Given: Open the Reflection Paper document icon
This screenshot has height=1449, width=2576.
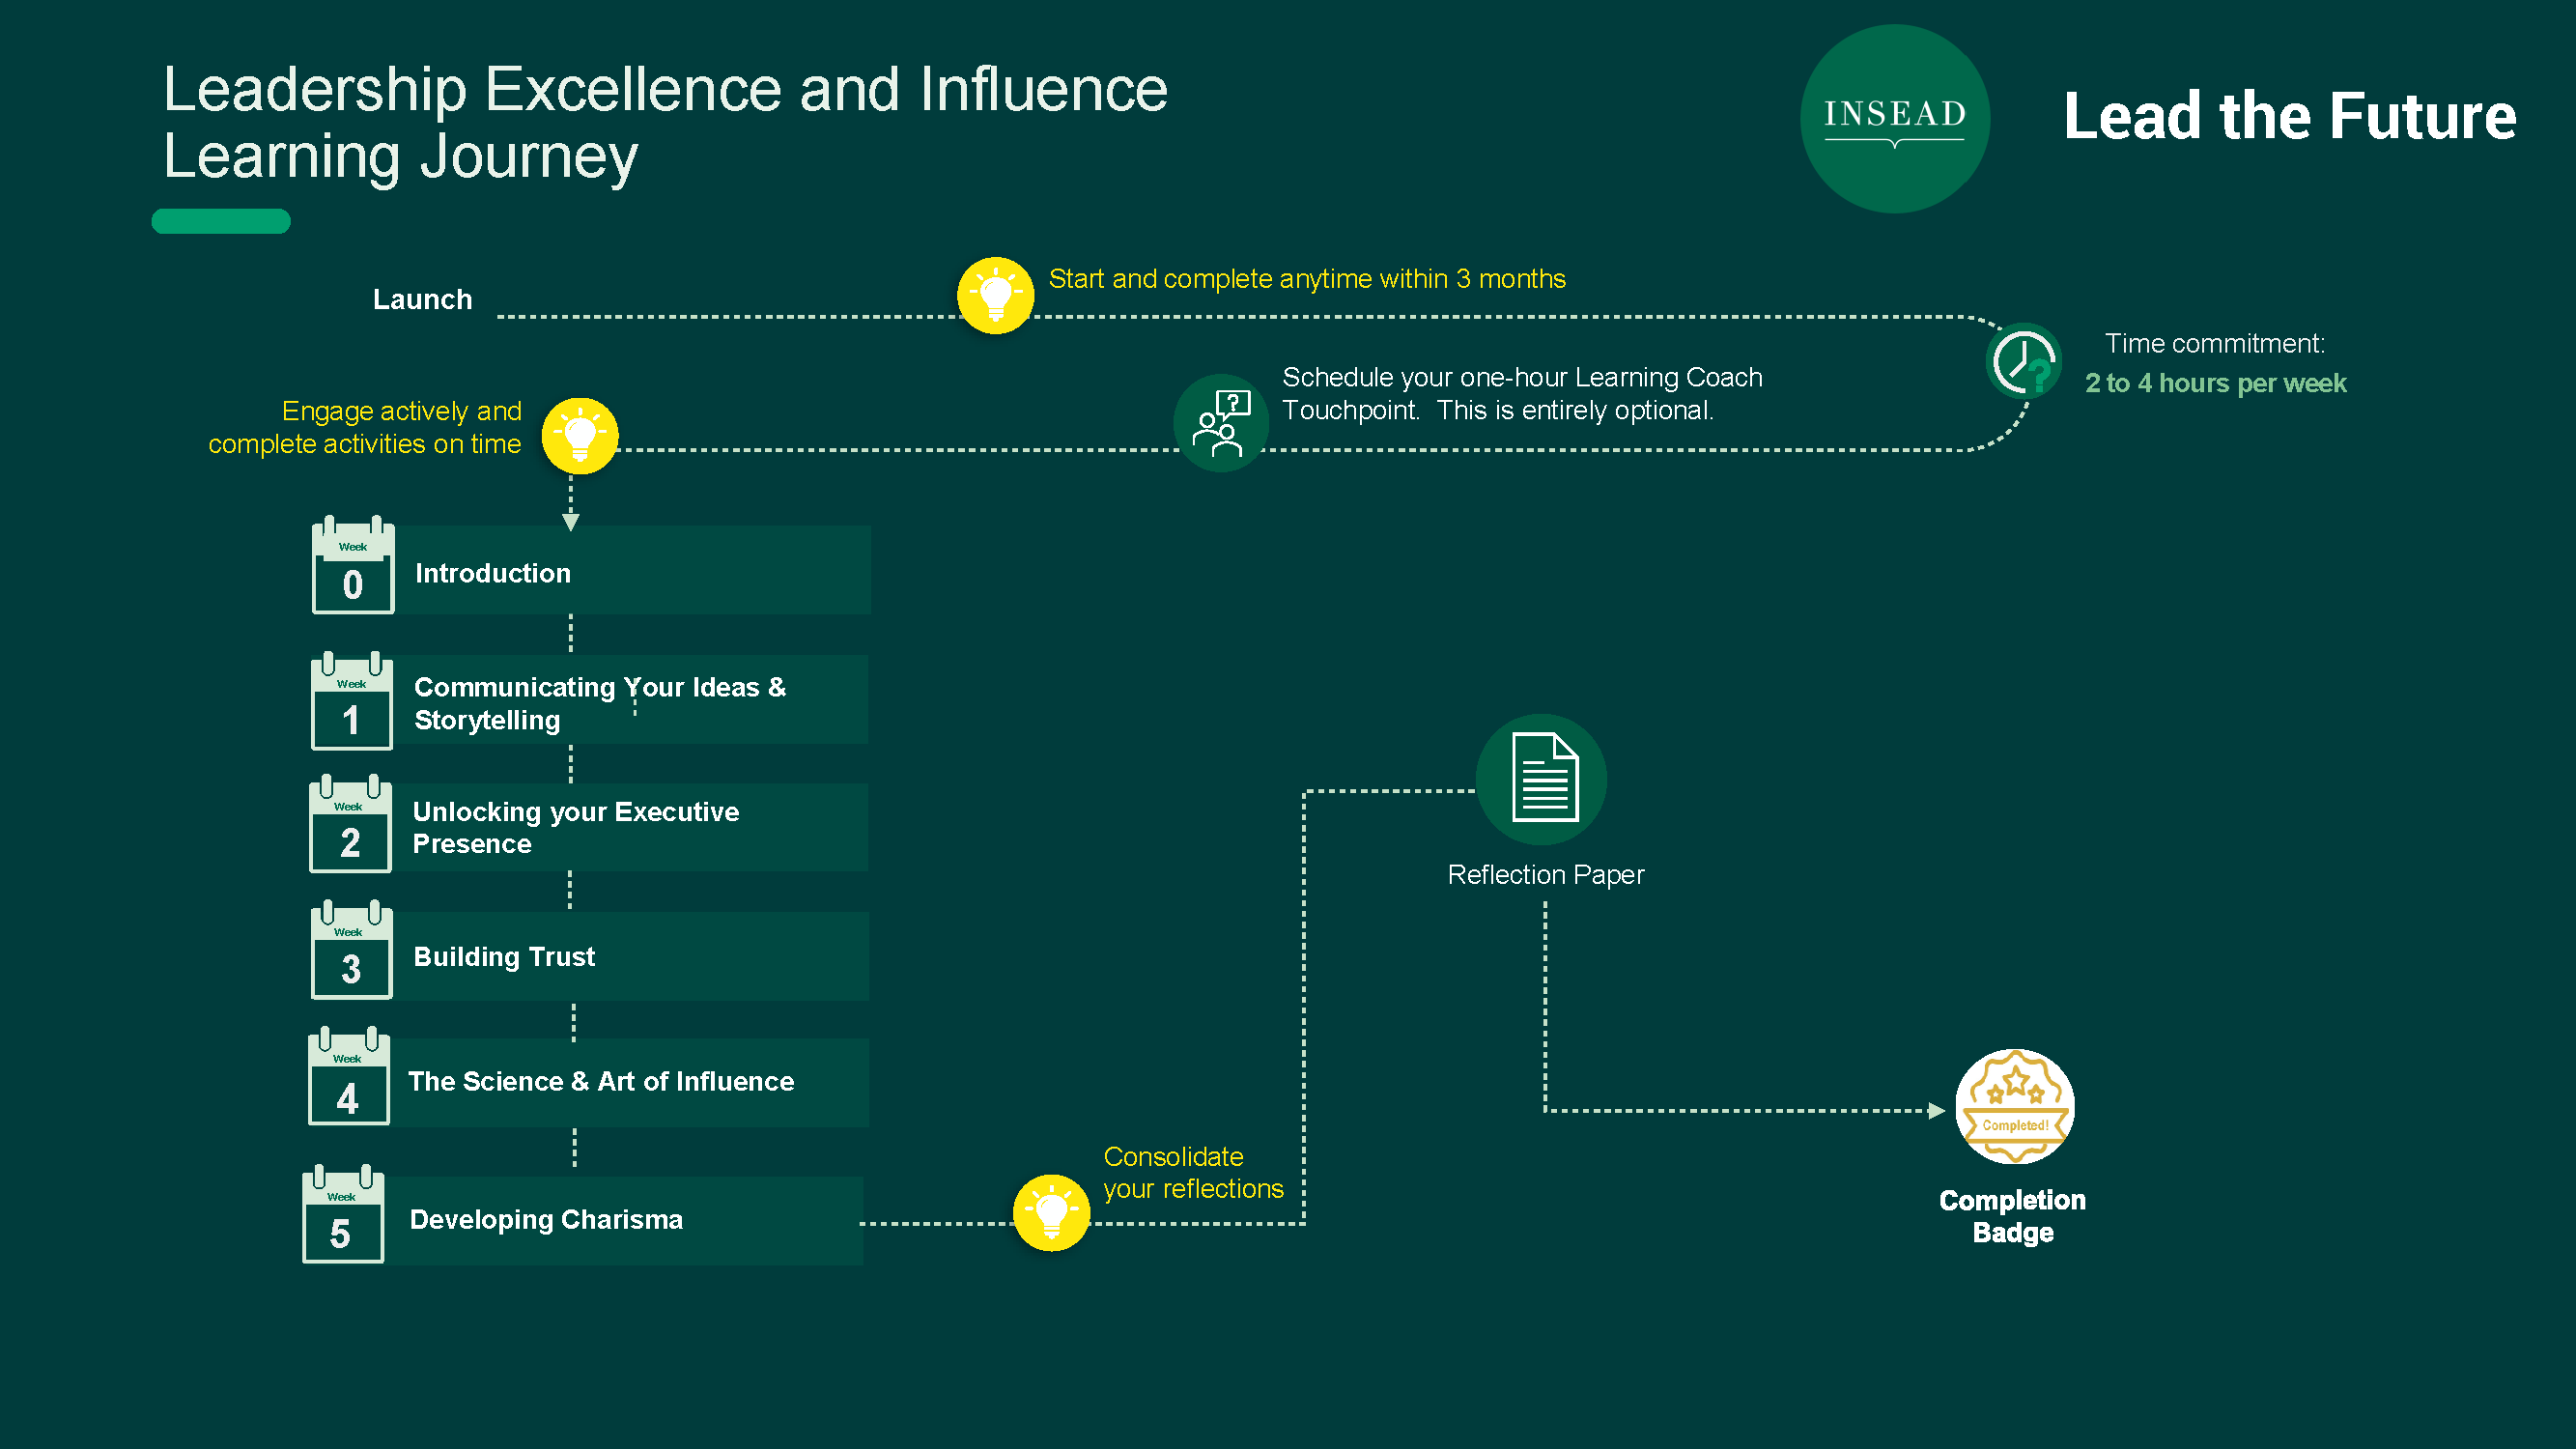Looking at the screenshot, I should pos(1542,779).
